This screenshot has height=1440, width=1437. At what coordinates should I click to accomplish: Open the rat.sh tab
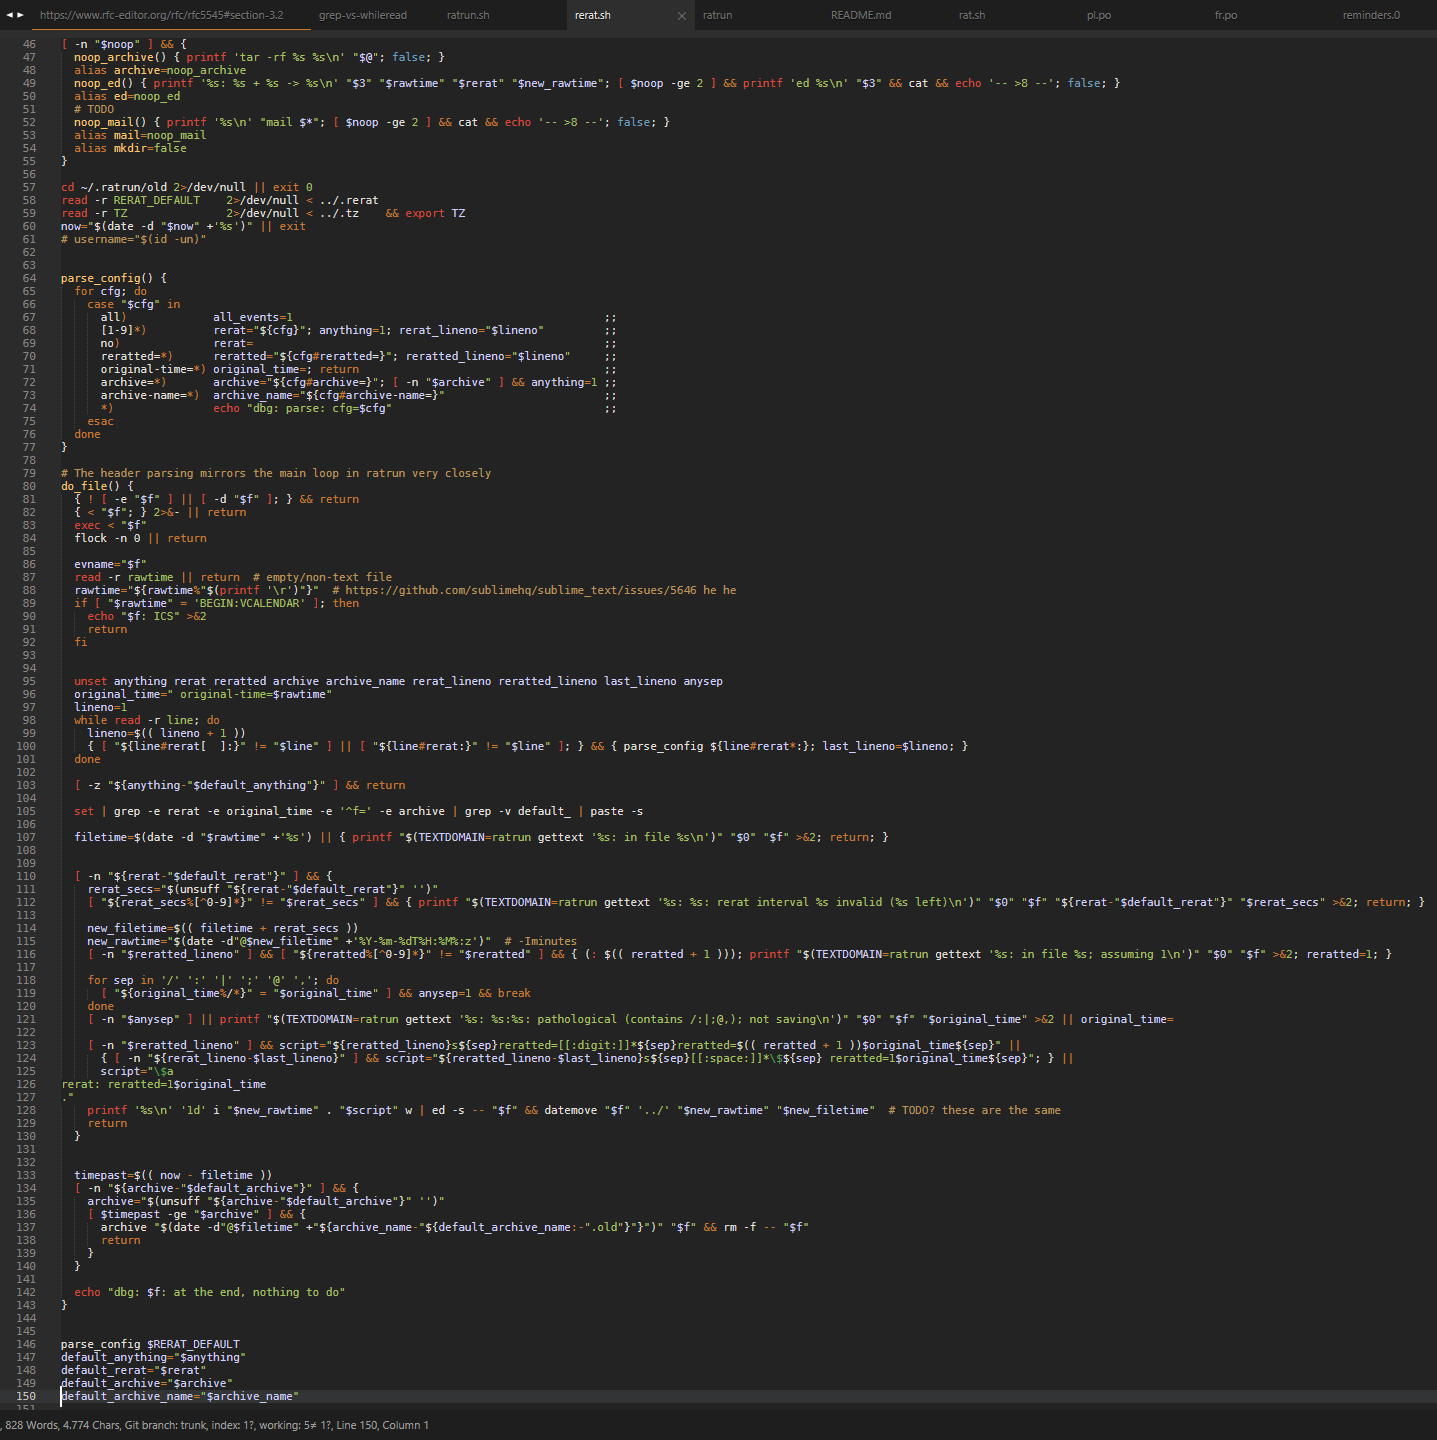pos(971,15)
